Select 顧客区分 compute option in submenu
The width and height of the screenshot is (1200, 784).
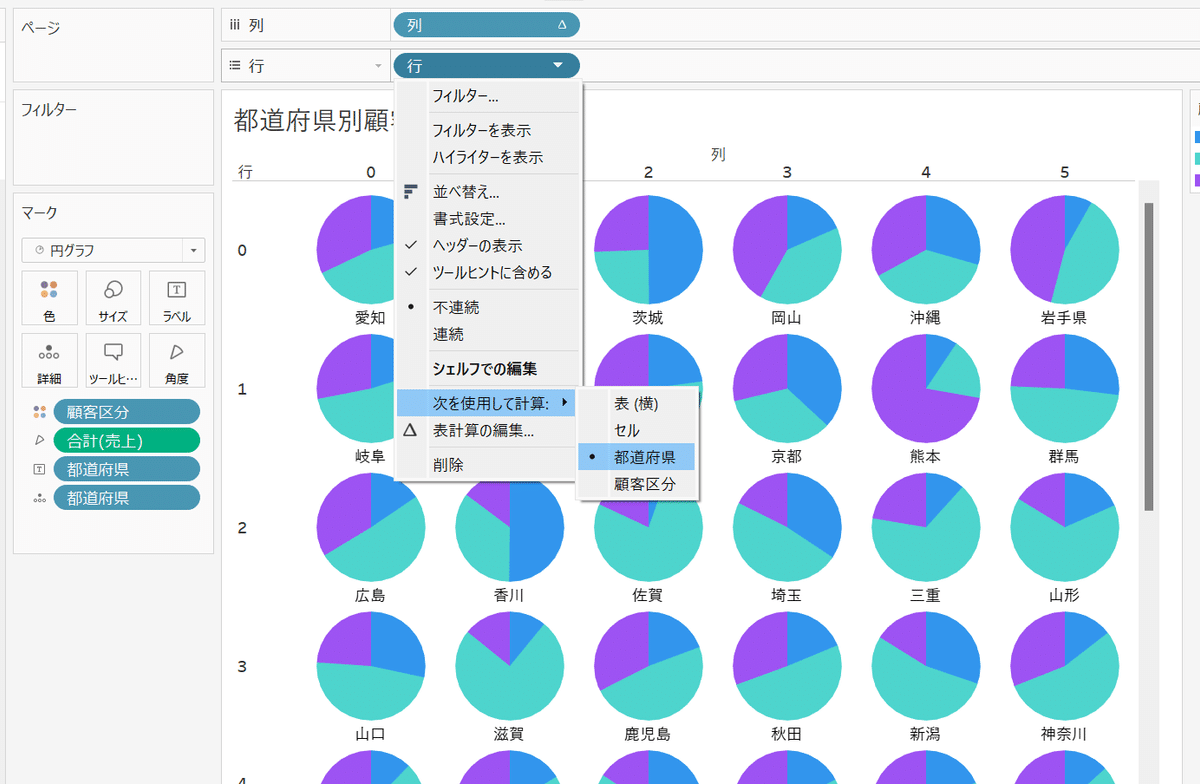[x=637, y=484]
